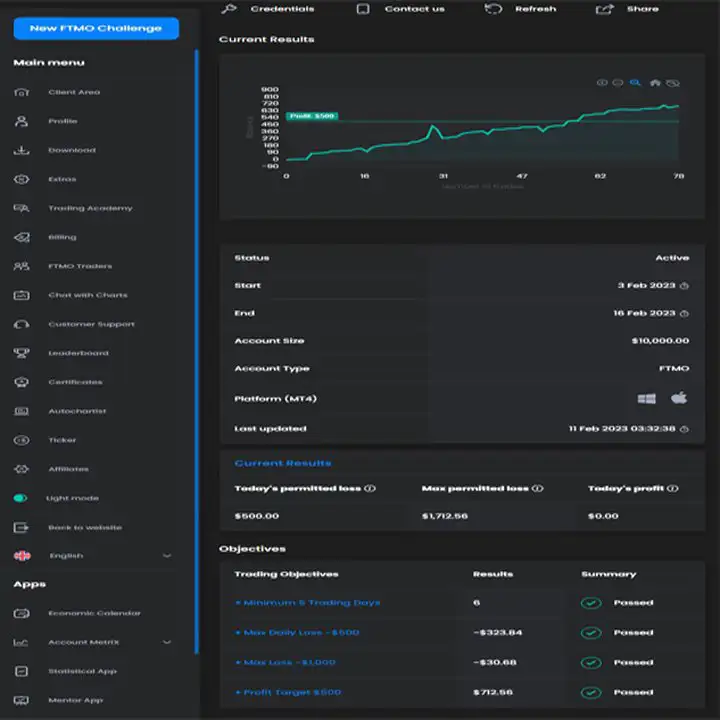Click the Refresh icon in top bar
Image resolution: width=720 pixels, height=720 pixels.
(493, 9)
